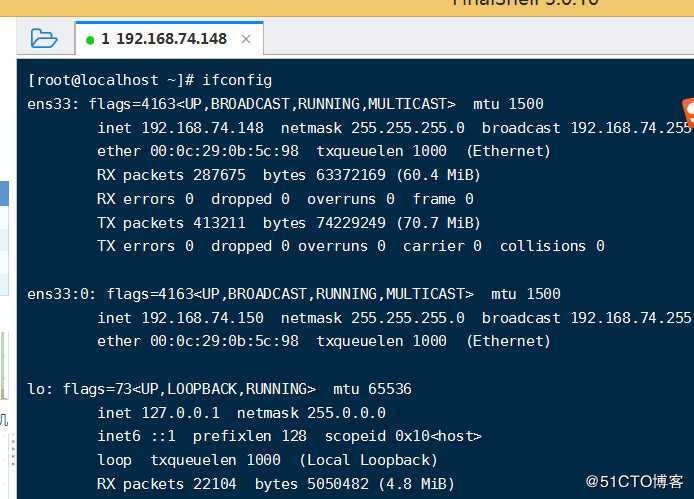Image resolution: width=694 pixels, height=499 pixels.
Task: Select the ens33: interface name
Action: [53, 104]
